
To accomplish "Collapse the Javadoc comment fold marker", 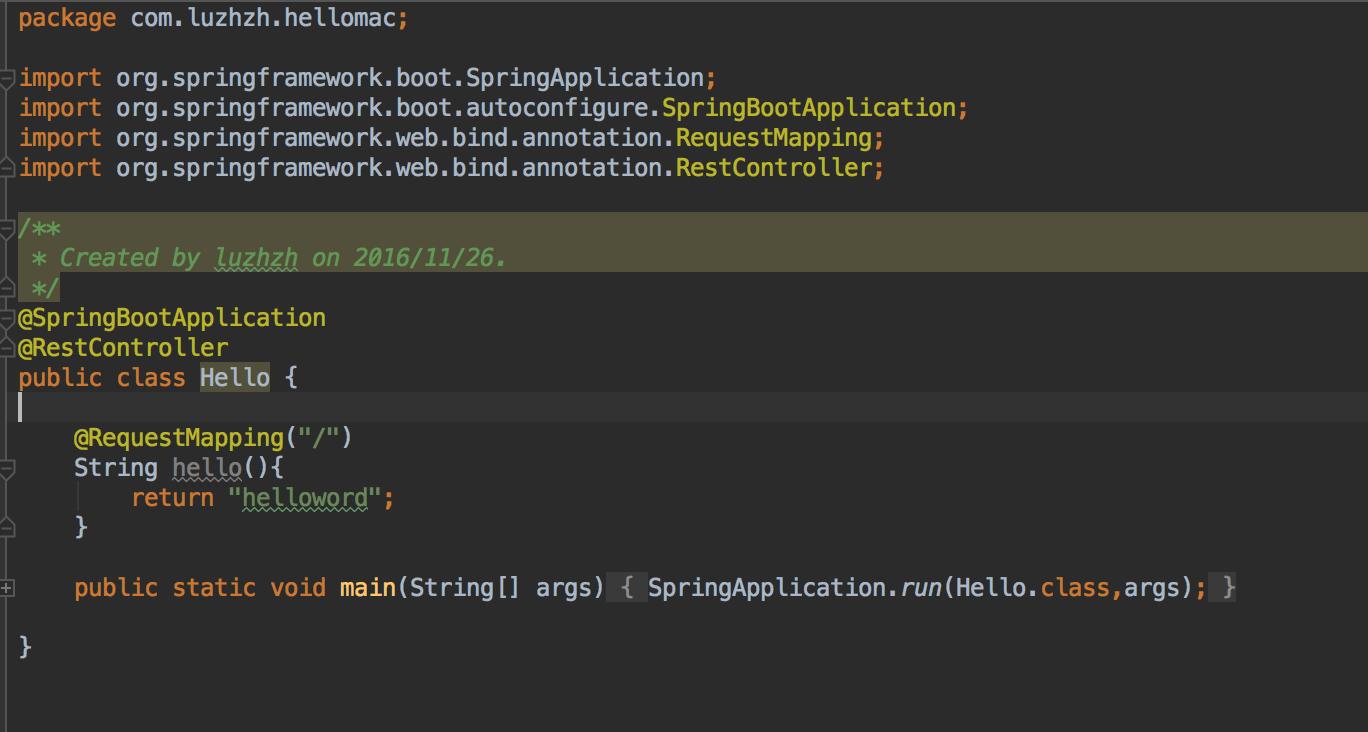I will click(7, 227).
